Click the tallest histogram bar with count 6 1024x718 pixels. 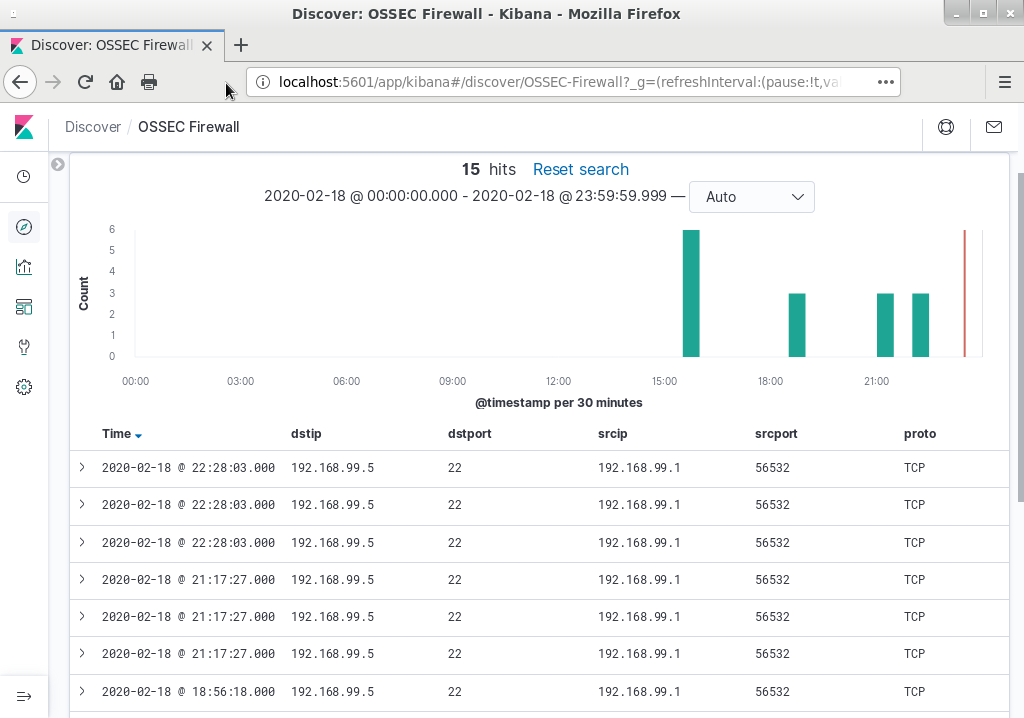coord(691,293)
